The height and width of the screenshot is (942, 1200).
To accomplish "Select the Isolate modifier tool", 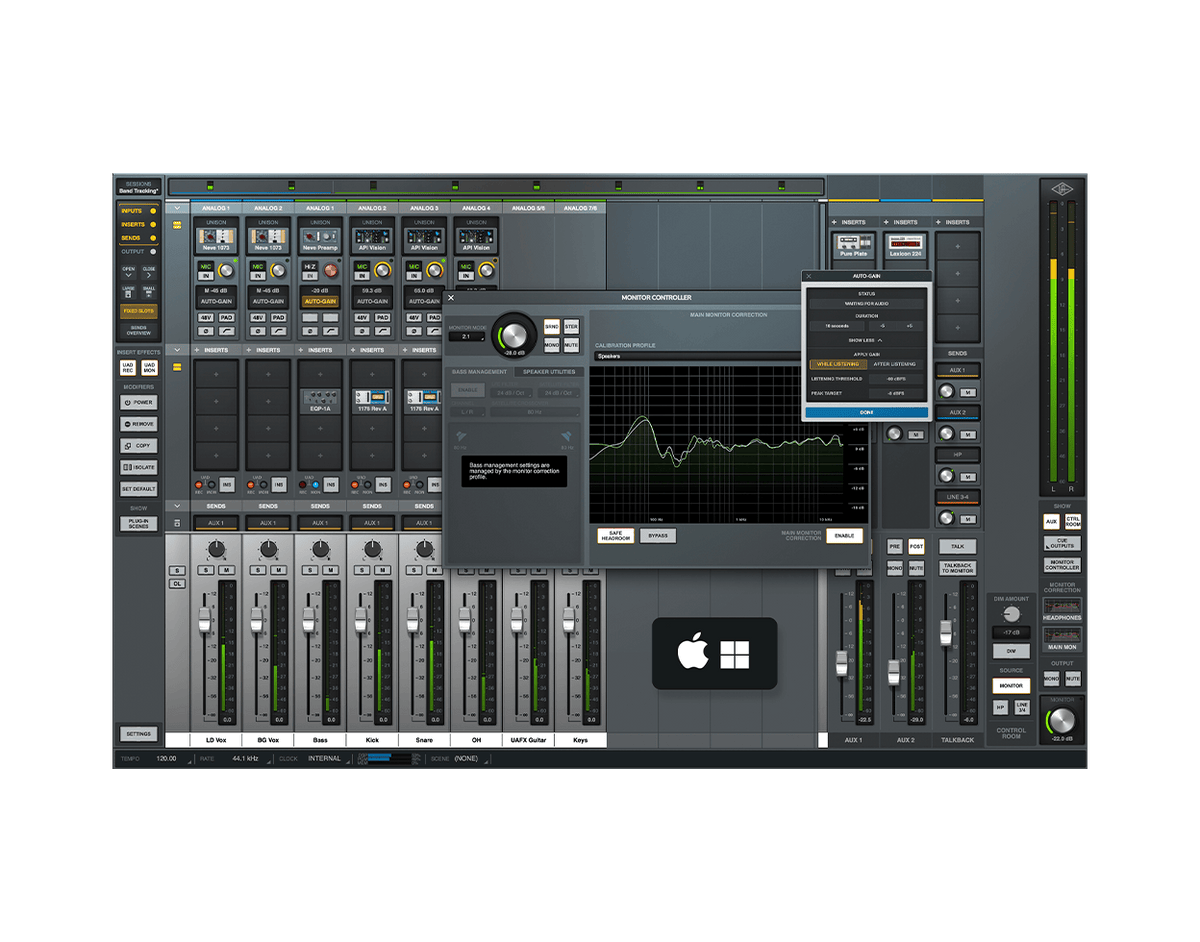I will (139, 467).
